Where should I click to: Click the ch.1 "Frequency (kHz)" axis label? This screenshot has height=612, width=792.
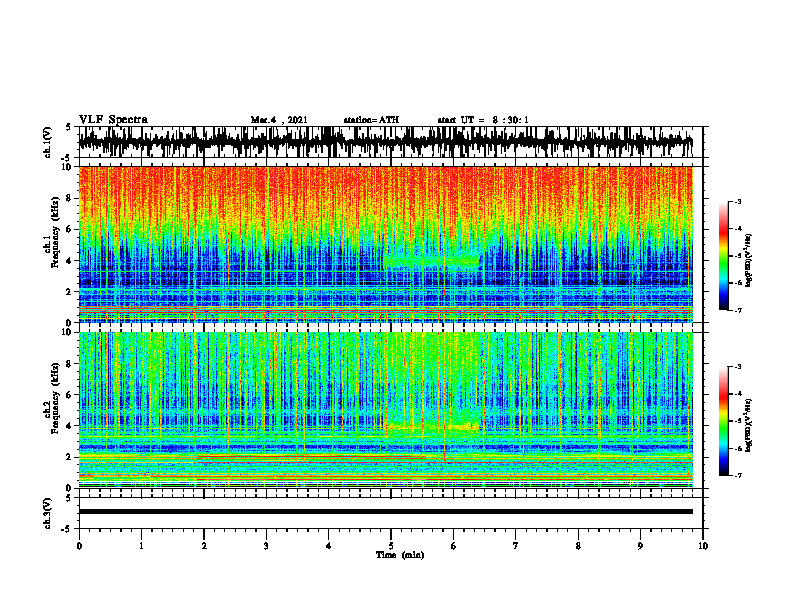click(x=55, y=232)
